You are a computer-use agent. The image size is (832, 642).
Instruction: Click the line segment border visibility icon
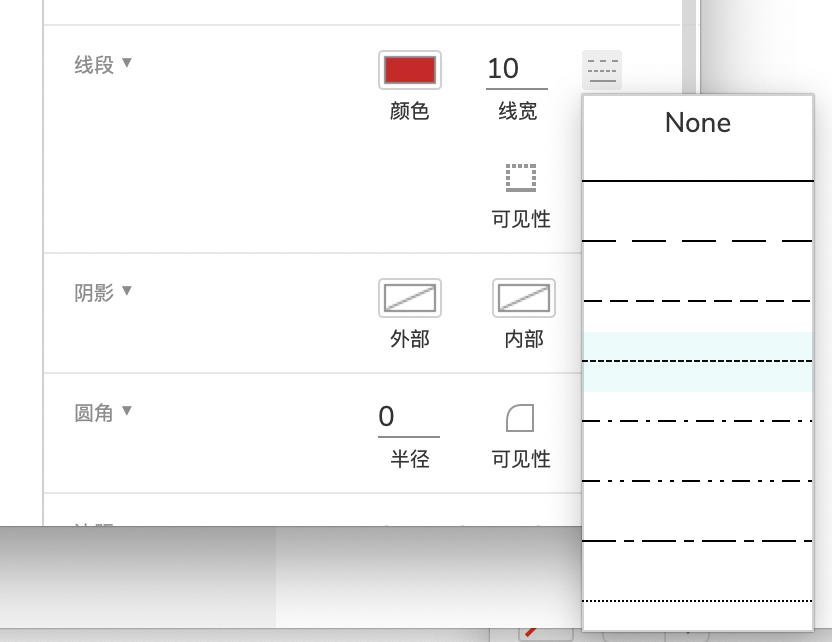520,178
